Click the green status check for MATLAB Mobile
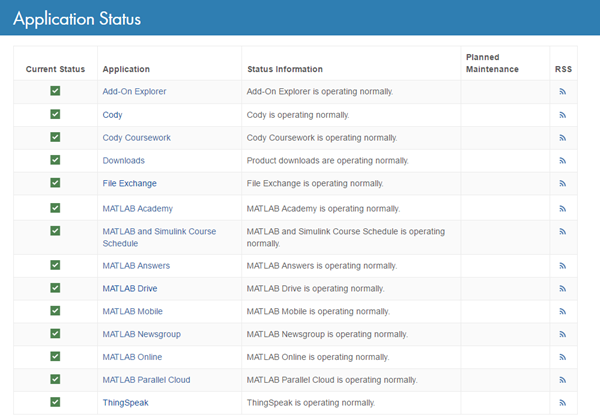Screen dimensions: 600x420 pyautogui.click(x=55, y=311)
